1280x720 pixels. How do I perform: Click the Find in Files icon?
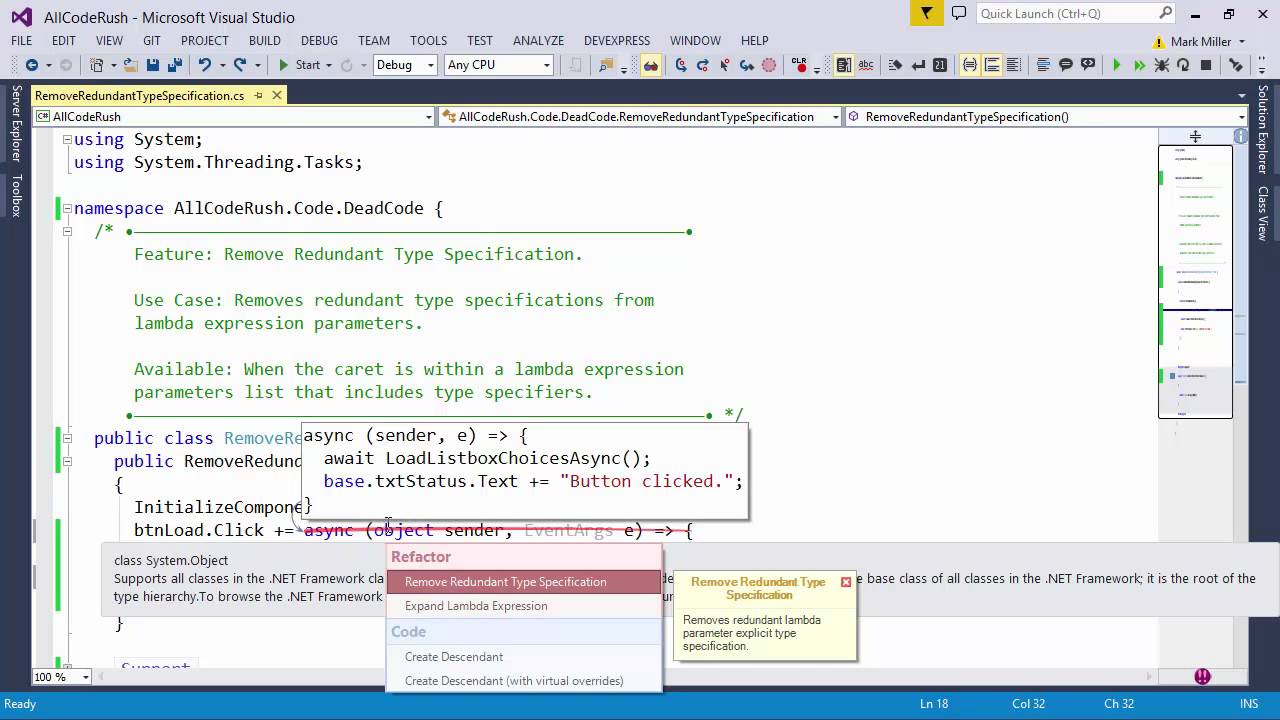click(x=605, y=65)
